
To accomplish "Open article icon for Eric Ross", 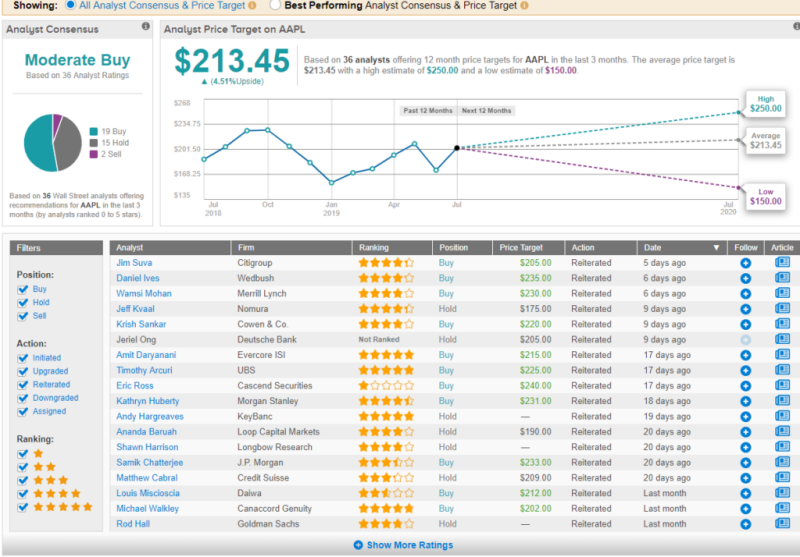I will click(x=782, y=385).
